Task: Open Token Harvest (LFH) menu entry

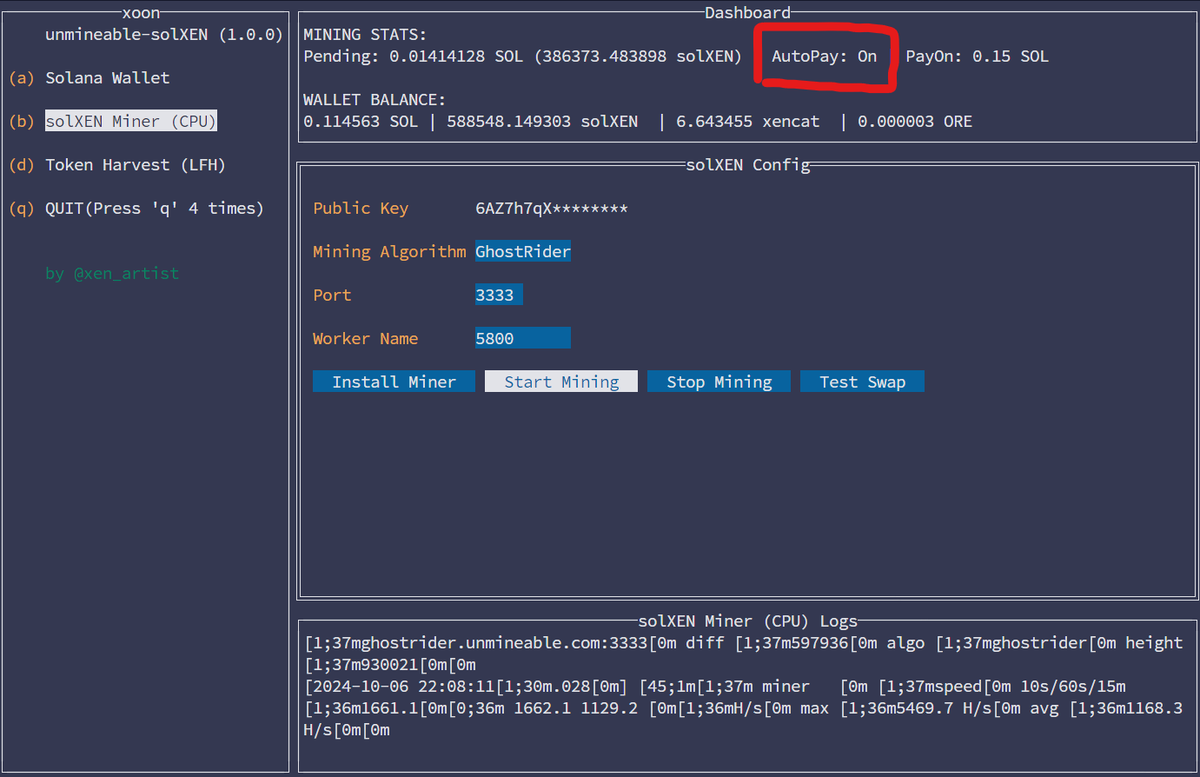Action: [x=135, y=165]
